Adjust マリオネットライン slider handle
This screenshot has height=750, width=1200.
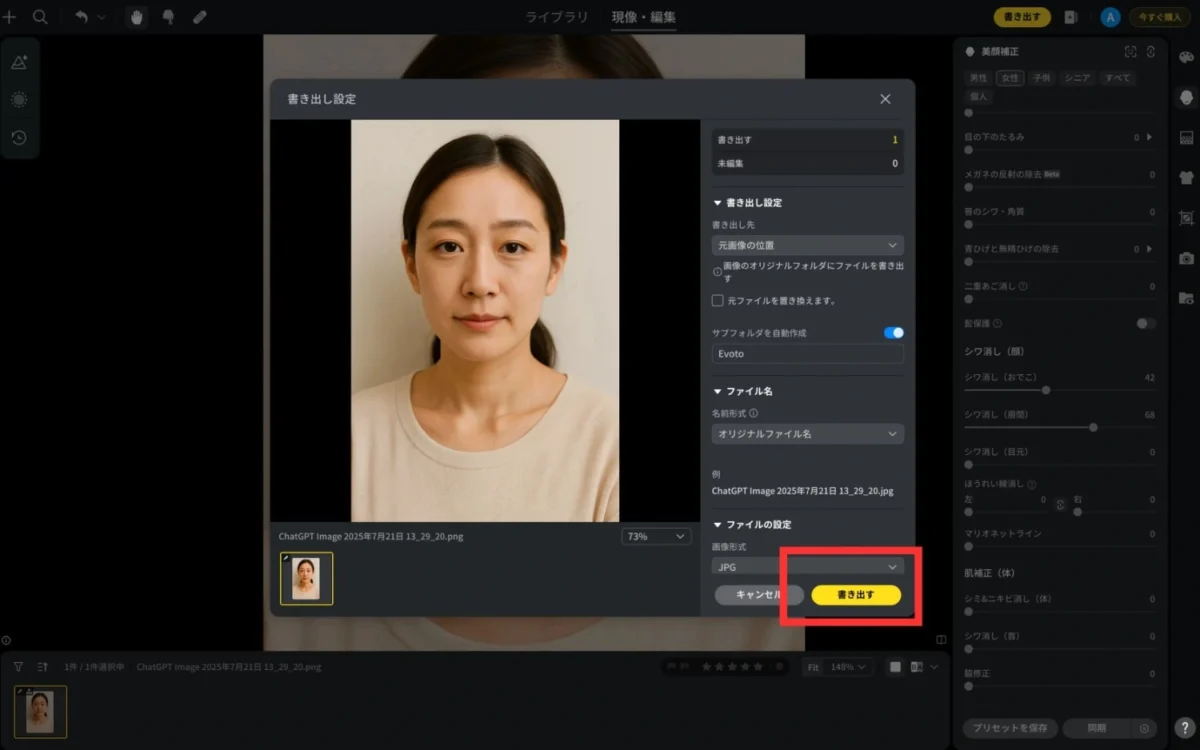968,546
